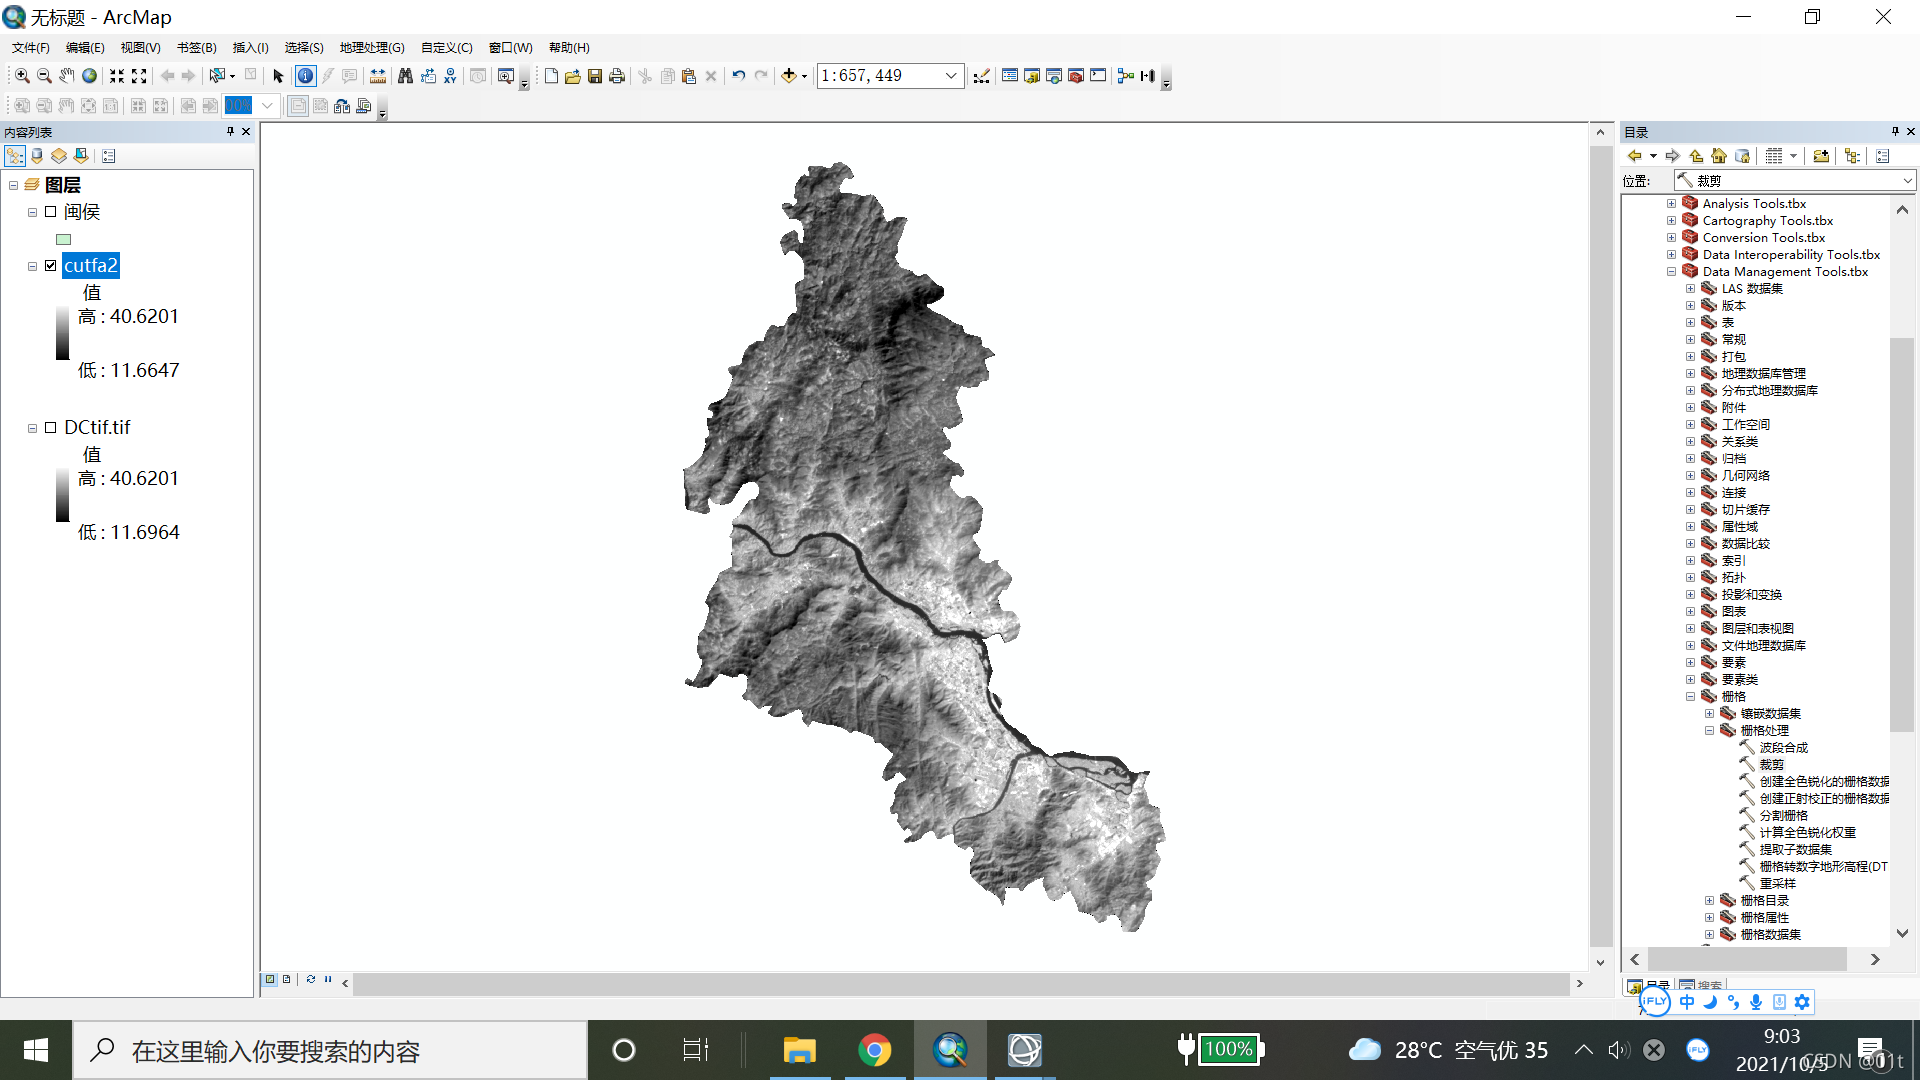Click the cutfa2 grayscale color ramp
The width and height of the screenshot is (1920, 1080).
click(63, 333)
